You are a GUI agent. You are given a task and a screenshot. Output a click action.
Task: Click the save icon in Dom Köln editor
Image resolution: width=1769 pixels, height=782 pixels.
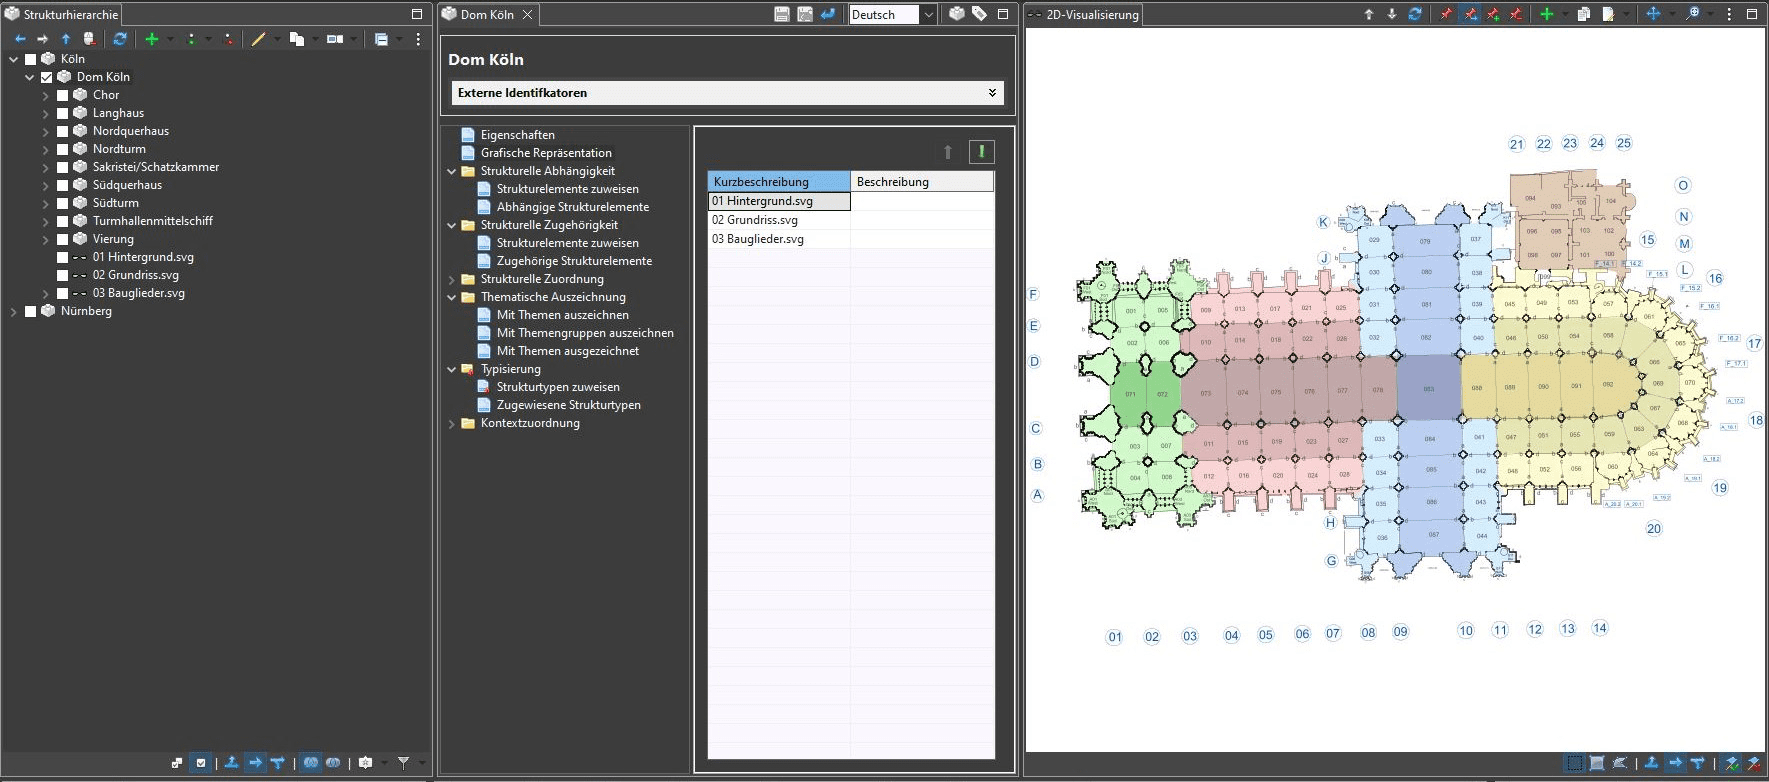(x=782, y=14)
